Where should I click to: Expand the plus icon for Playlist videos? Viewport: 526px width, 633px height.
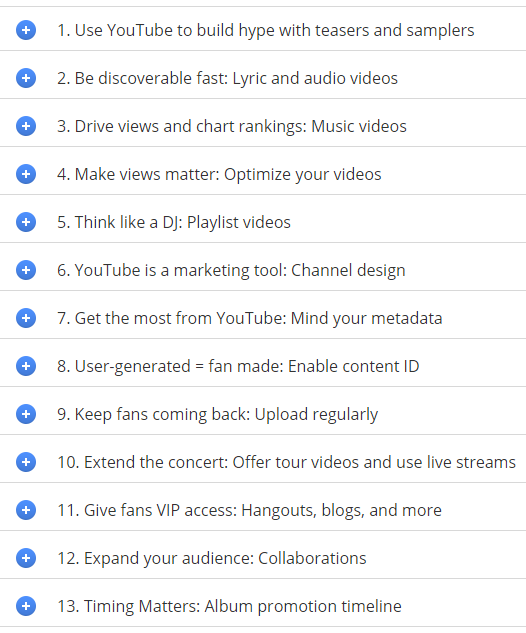(26, 222)
